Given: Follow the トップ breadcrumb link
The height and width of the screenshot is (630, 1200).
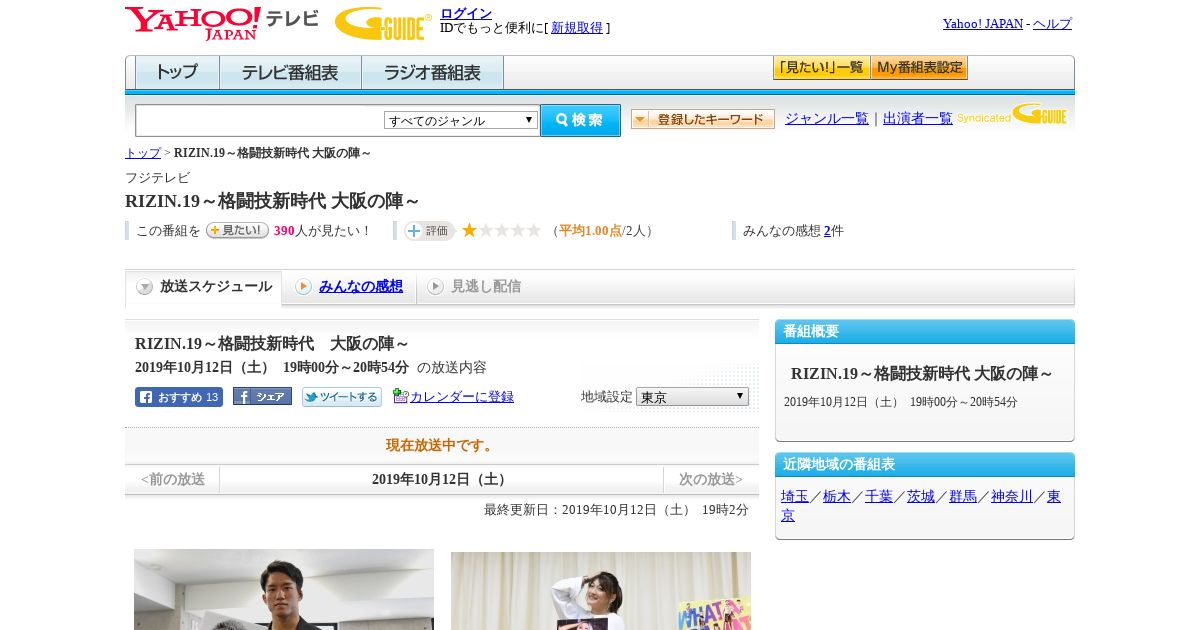Looking at the screenshot, I should [143, 153].
